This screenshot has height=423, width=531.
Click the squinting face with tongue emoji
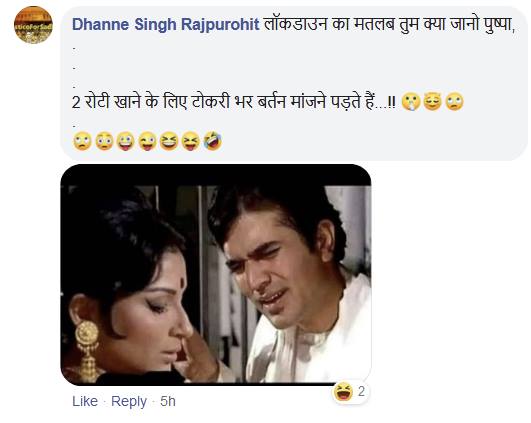point(191,141)
